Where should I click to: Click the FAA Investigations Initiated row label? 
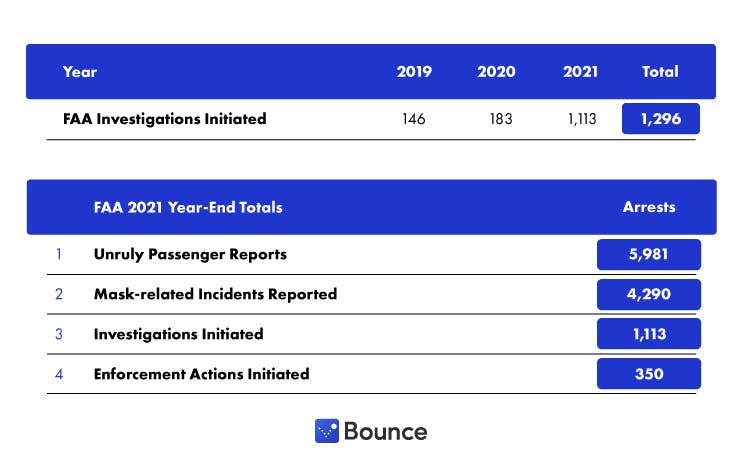[164, 119]
